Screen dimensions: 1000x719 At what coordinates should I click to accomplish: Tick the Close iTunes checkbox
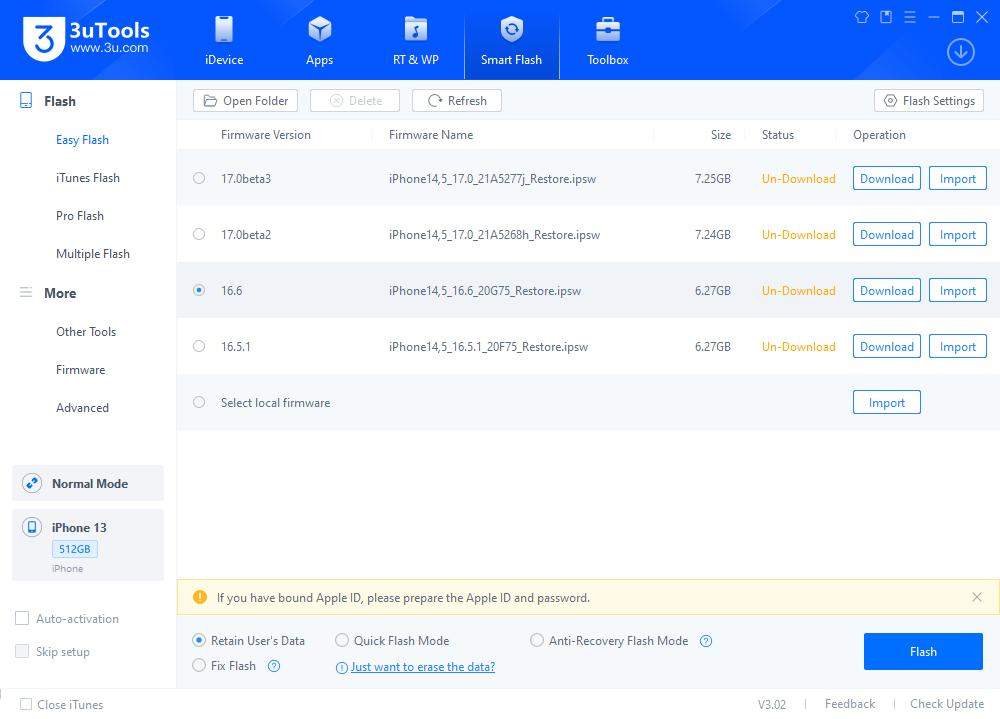[x=26, y=704]
